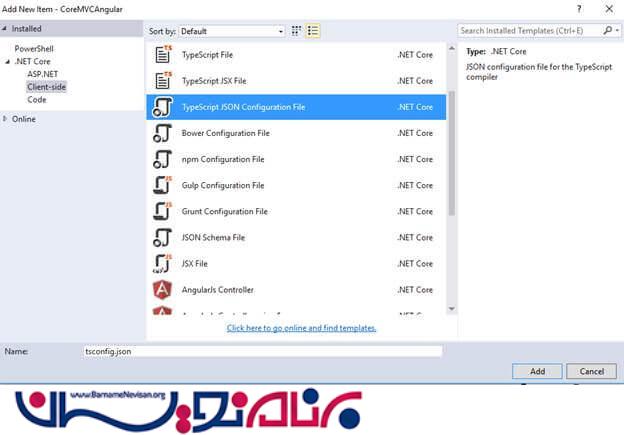Viewport: 624px width, 435px height.
Task: Click .NET Core label in npm Configuration row
Action: pos(415,159)
